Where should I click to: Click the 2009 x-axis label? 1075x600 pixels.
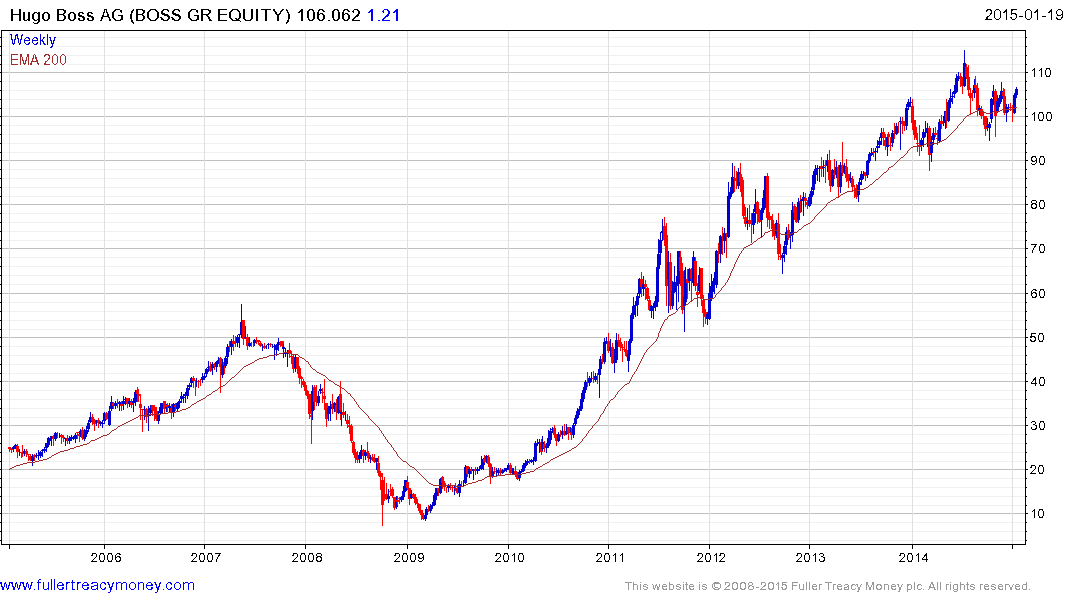tap(409, 557)
